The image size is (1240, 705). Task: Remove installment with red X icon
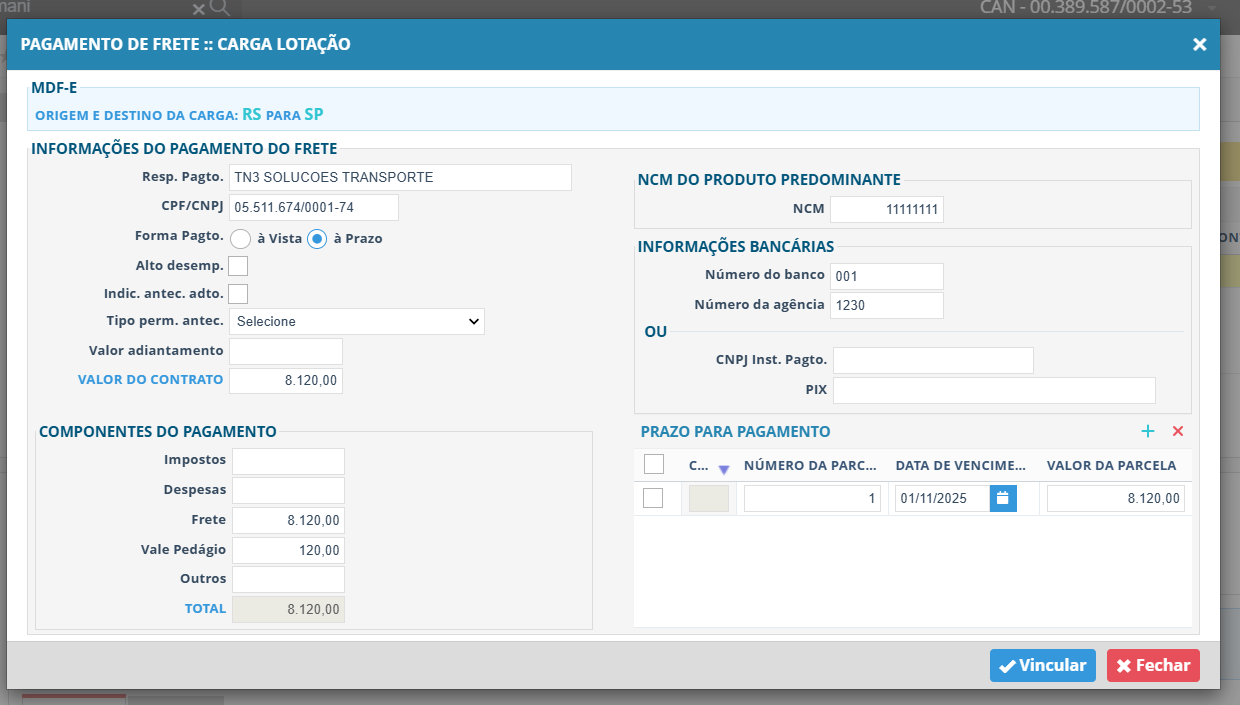(1178, 431)
